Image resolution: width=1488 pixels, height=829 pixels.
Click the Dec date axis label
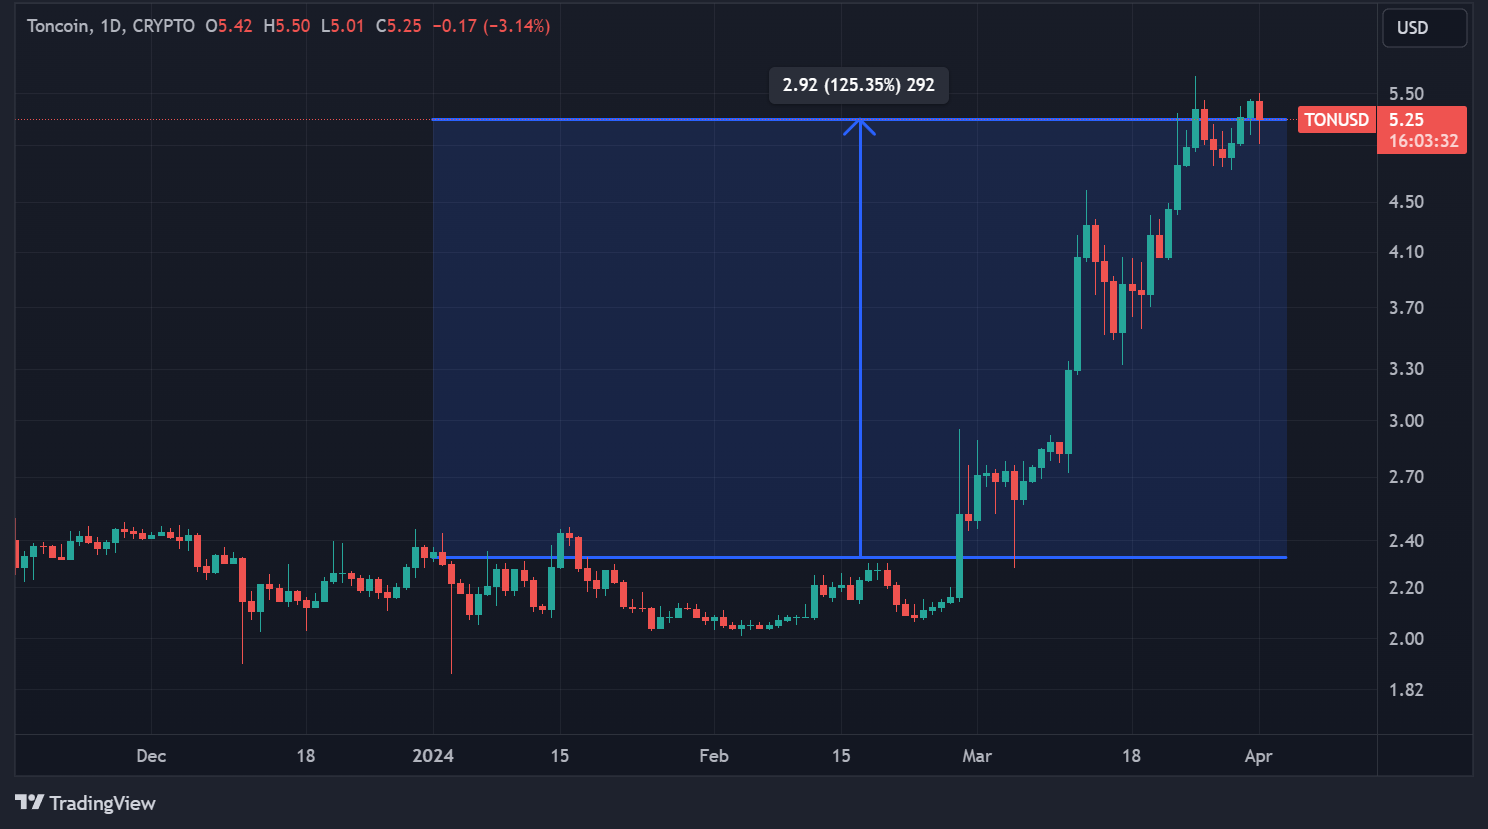[151, 756]
